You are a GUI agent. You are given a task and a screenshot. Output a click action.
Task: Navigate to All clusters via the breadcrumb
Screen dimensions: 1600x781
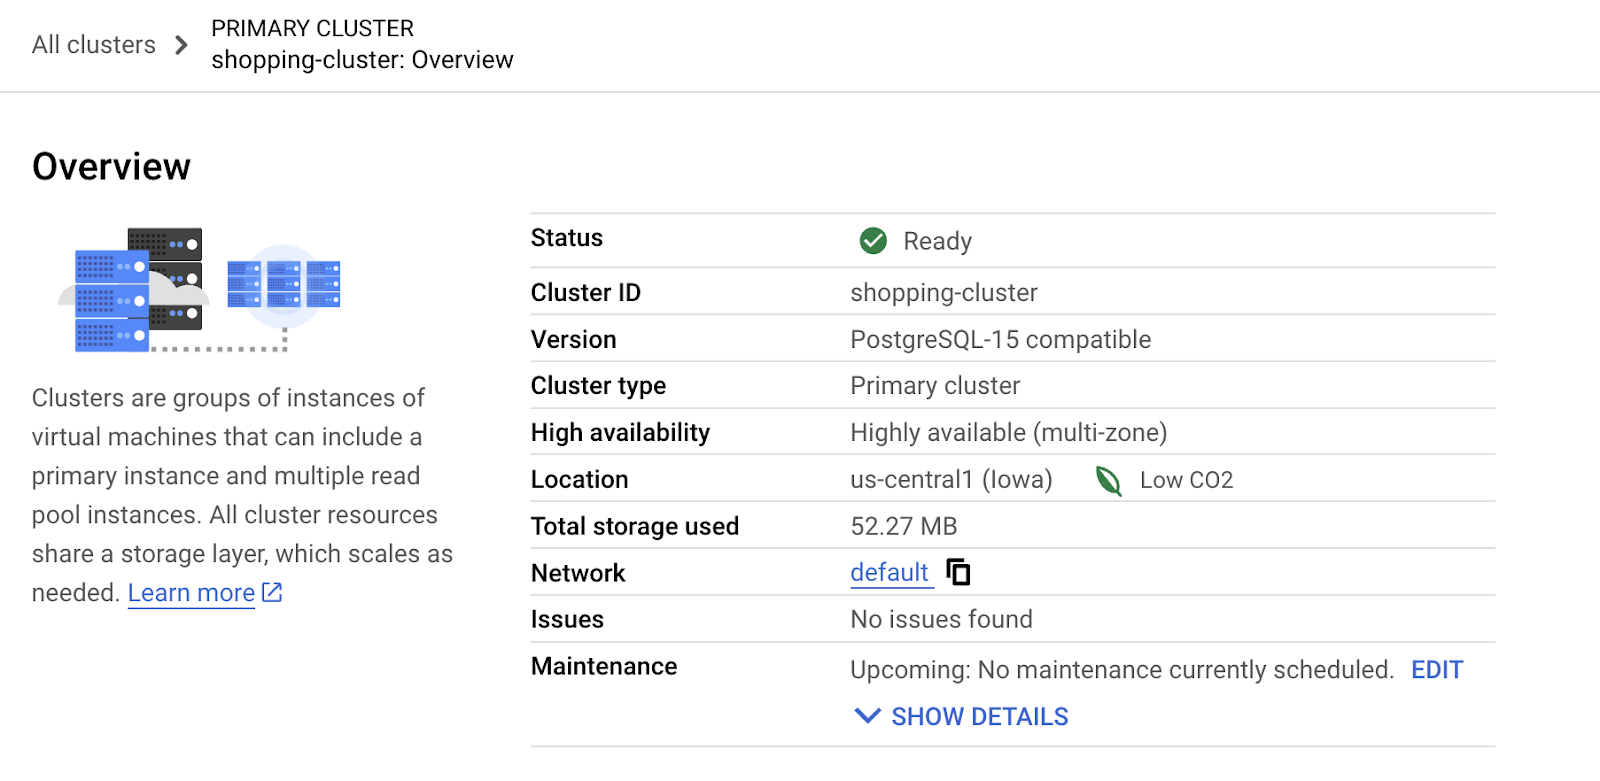(x=93, y=44)
